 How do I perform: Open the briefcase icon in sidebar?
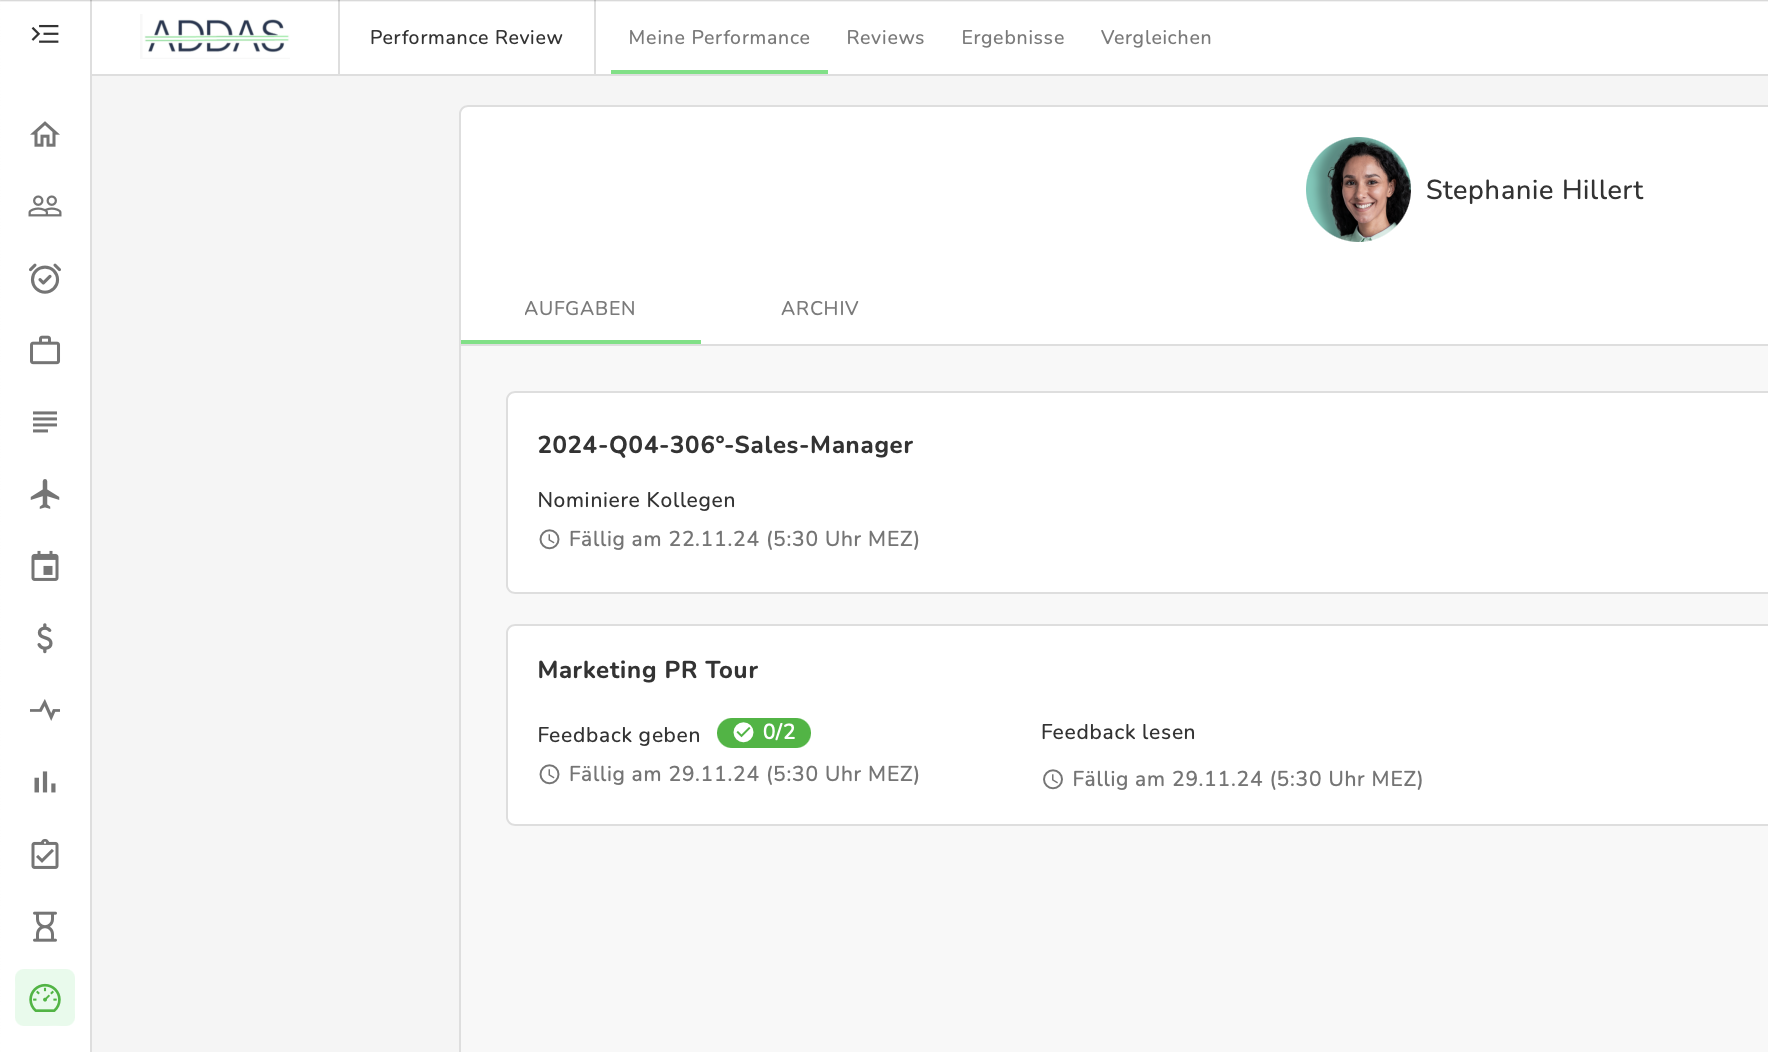[x=45, y=350]
